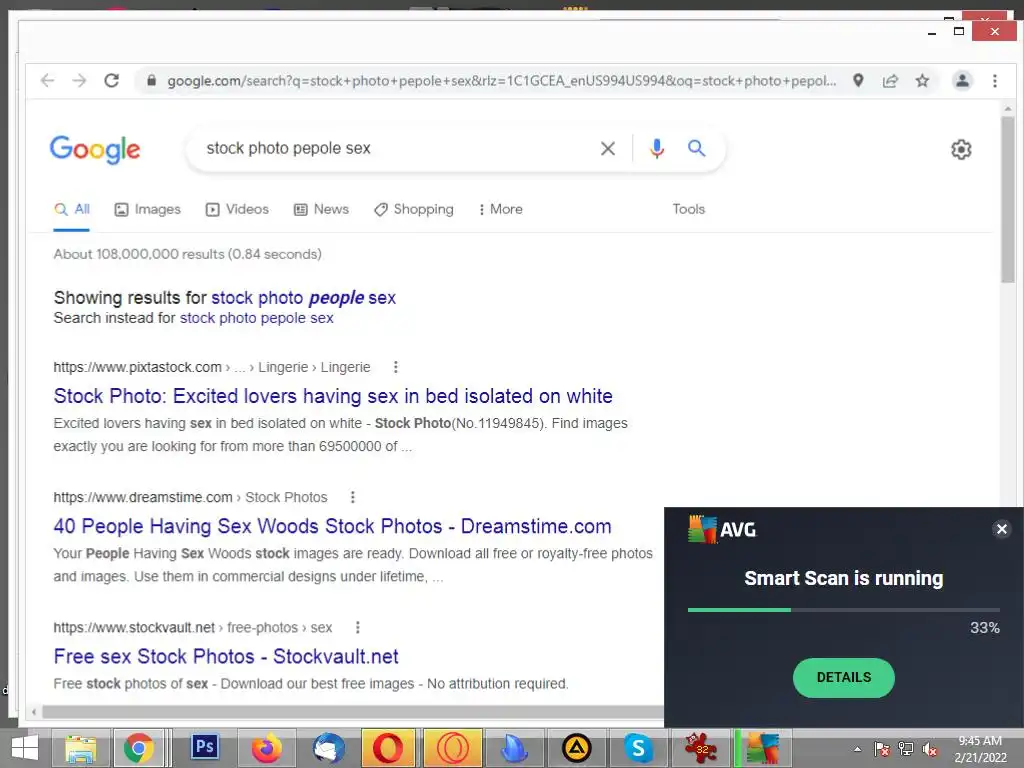
Task: Click the vertical scrollbar thumb
Action: (1008, 199)
